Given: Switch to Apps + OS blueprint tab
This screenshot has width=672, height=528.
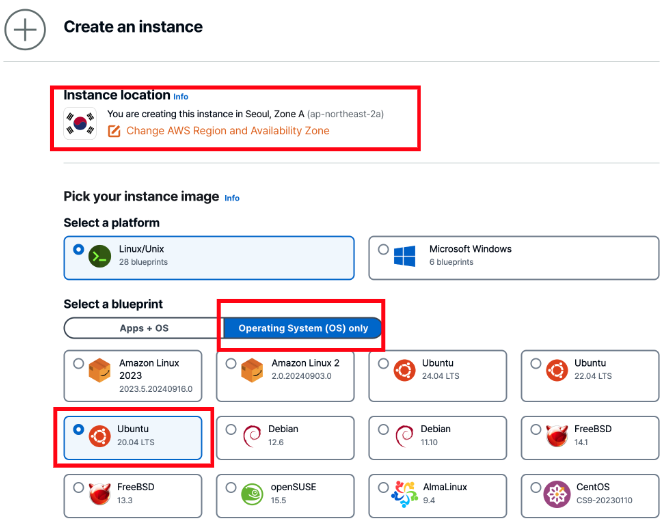Looking at the screenshot, I should point(144,328).
